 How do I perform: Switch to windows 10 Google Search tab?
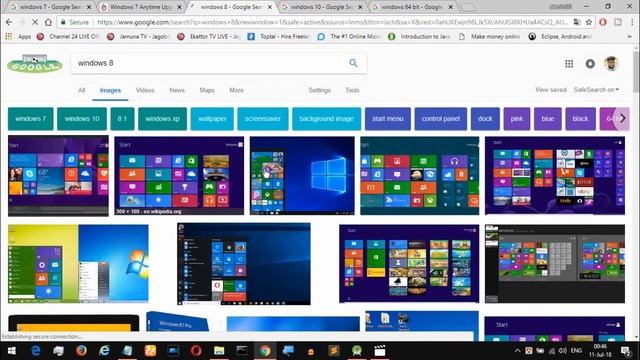[322, 7]
